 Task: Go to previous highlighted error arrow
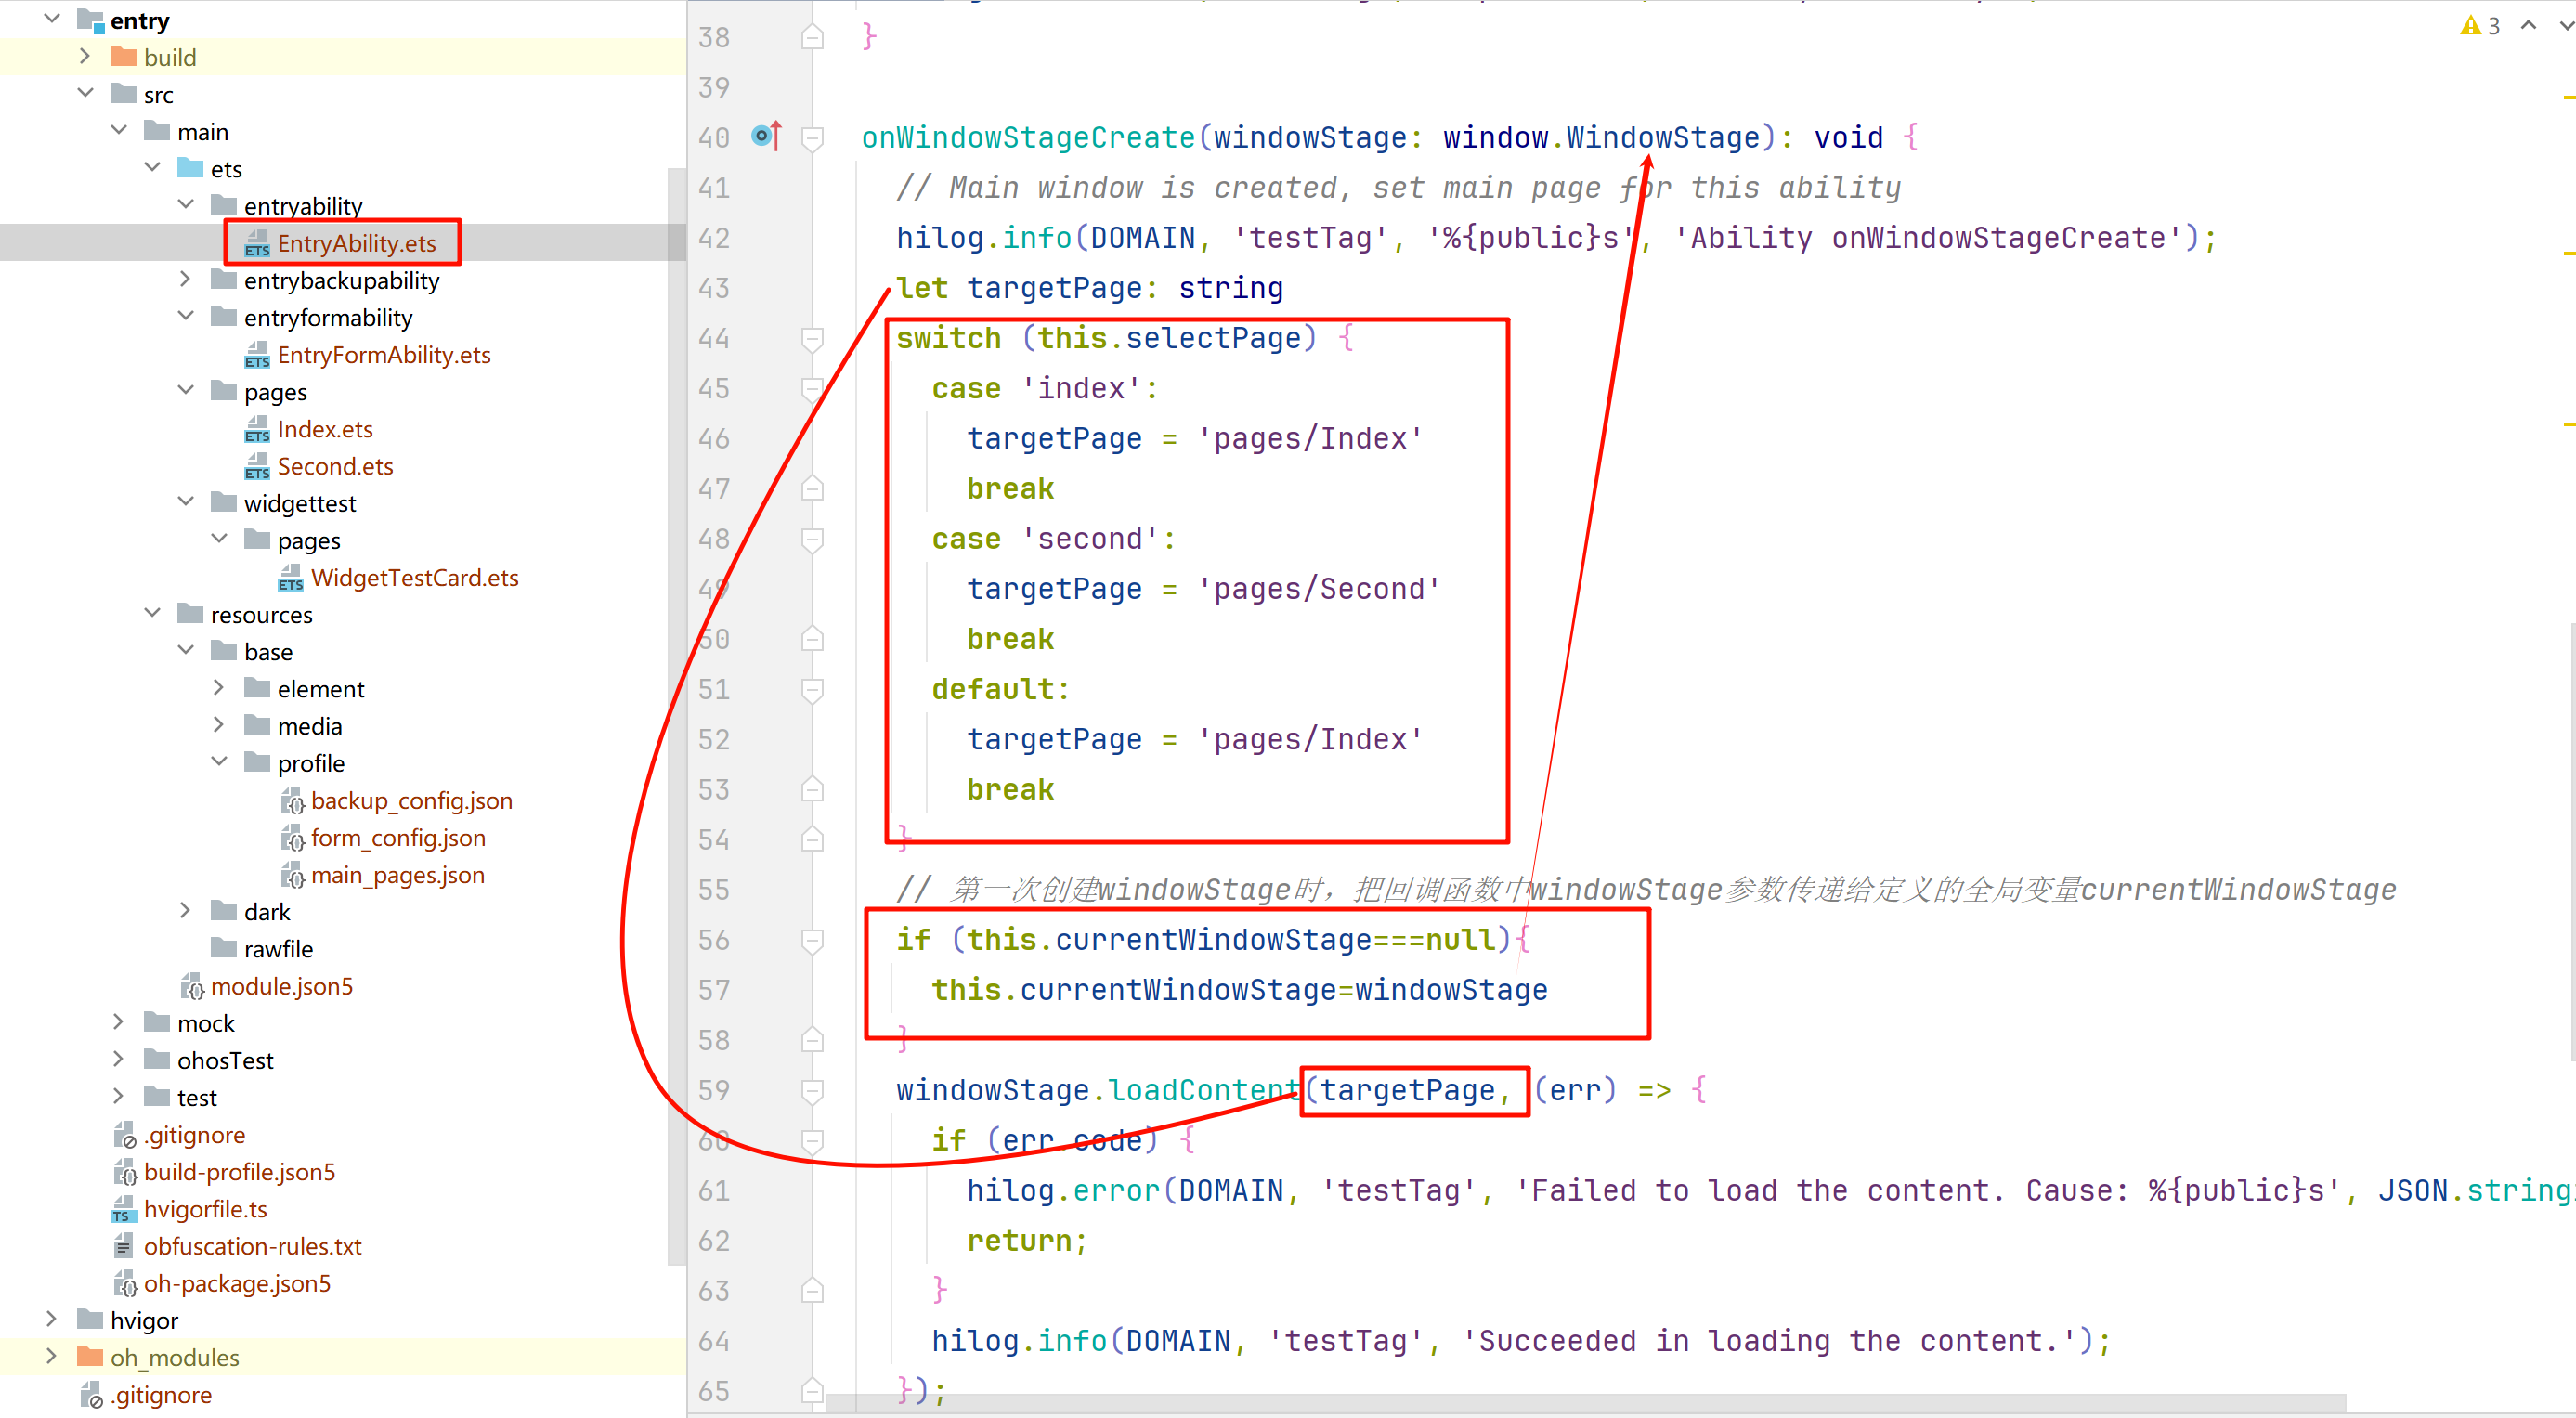pos(2528,26)
